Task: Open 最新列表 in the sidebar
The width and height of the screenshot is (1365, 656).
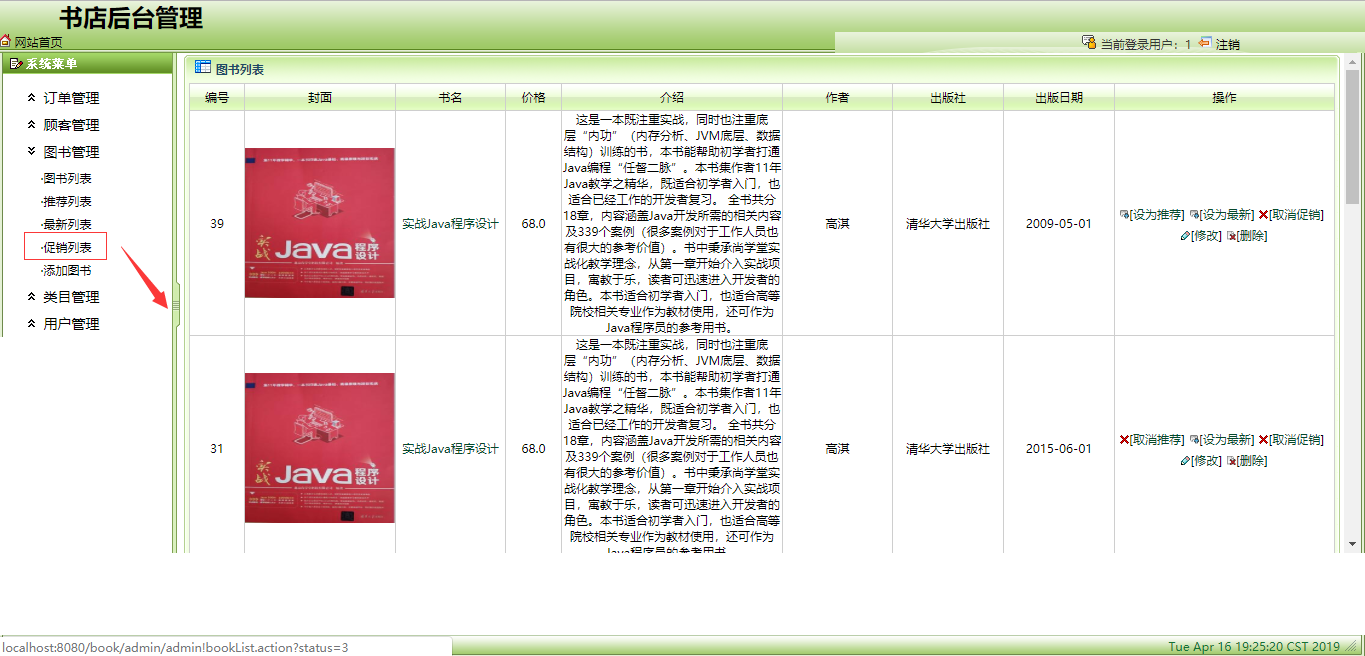Action: pyautogui.click(x=67, y=224)
